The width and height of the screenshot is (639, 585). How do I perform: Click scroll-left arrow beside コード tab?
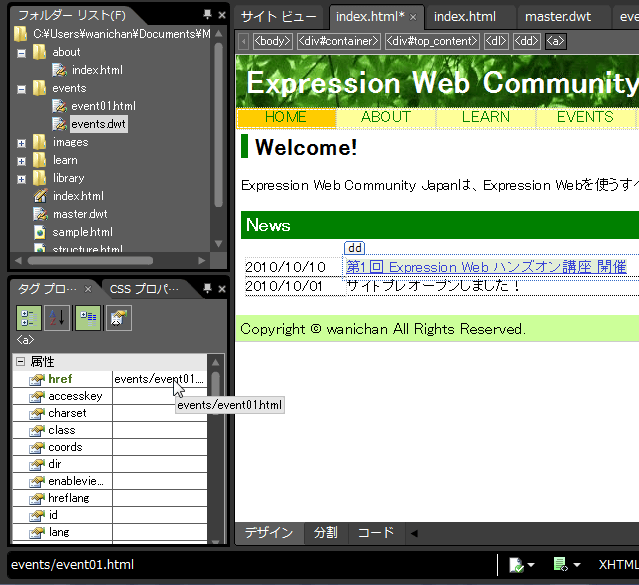(x=414, y=533)
